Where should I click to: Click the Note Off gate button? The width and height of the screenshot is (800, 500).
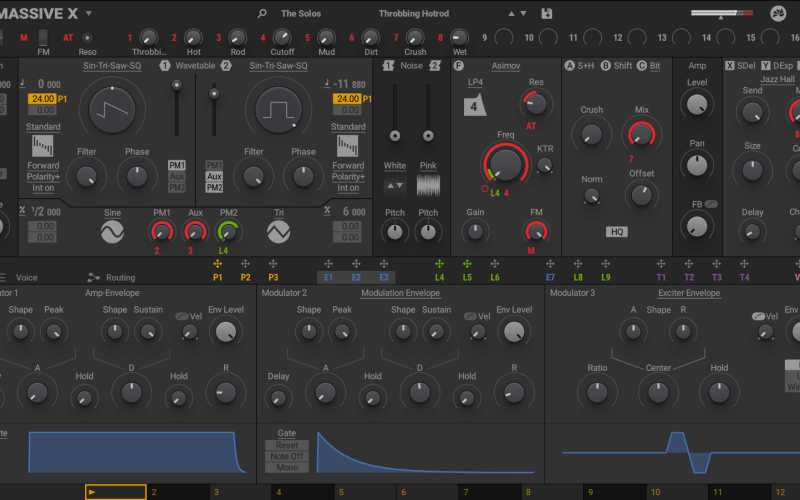click(x=287, y=456)
